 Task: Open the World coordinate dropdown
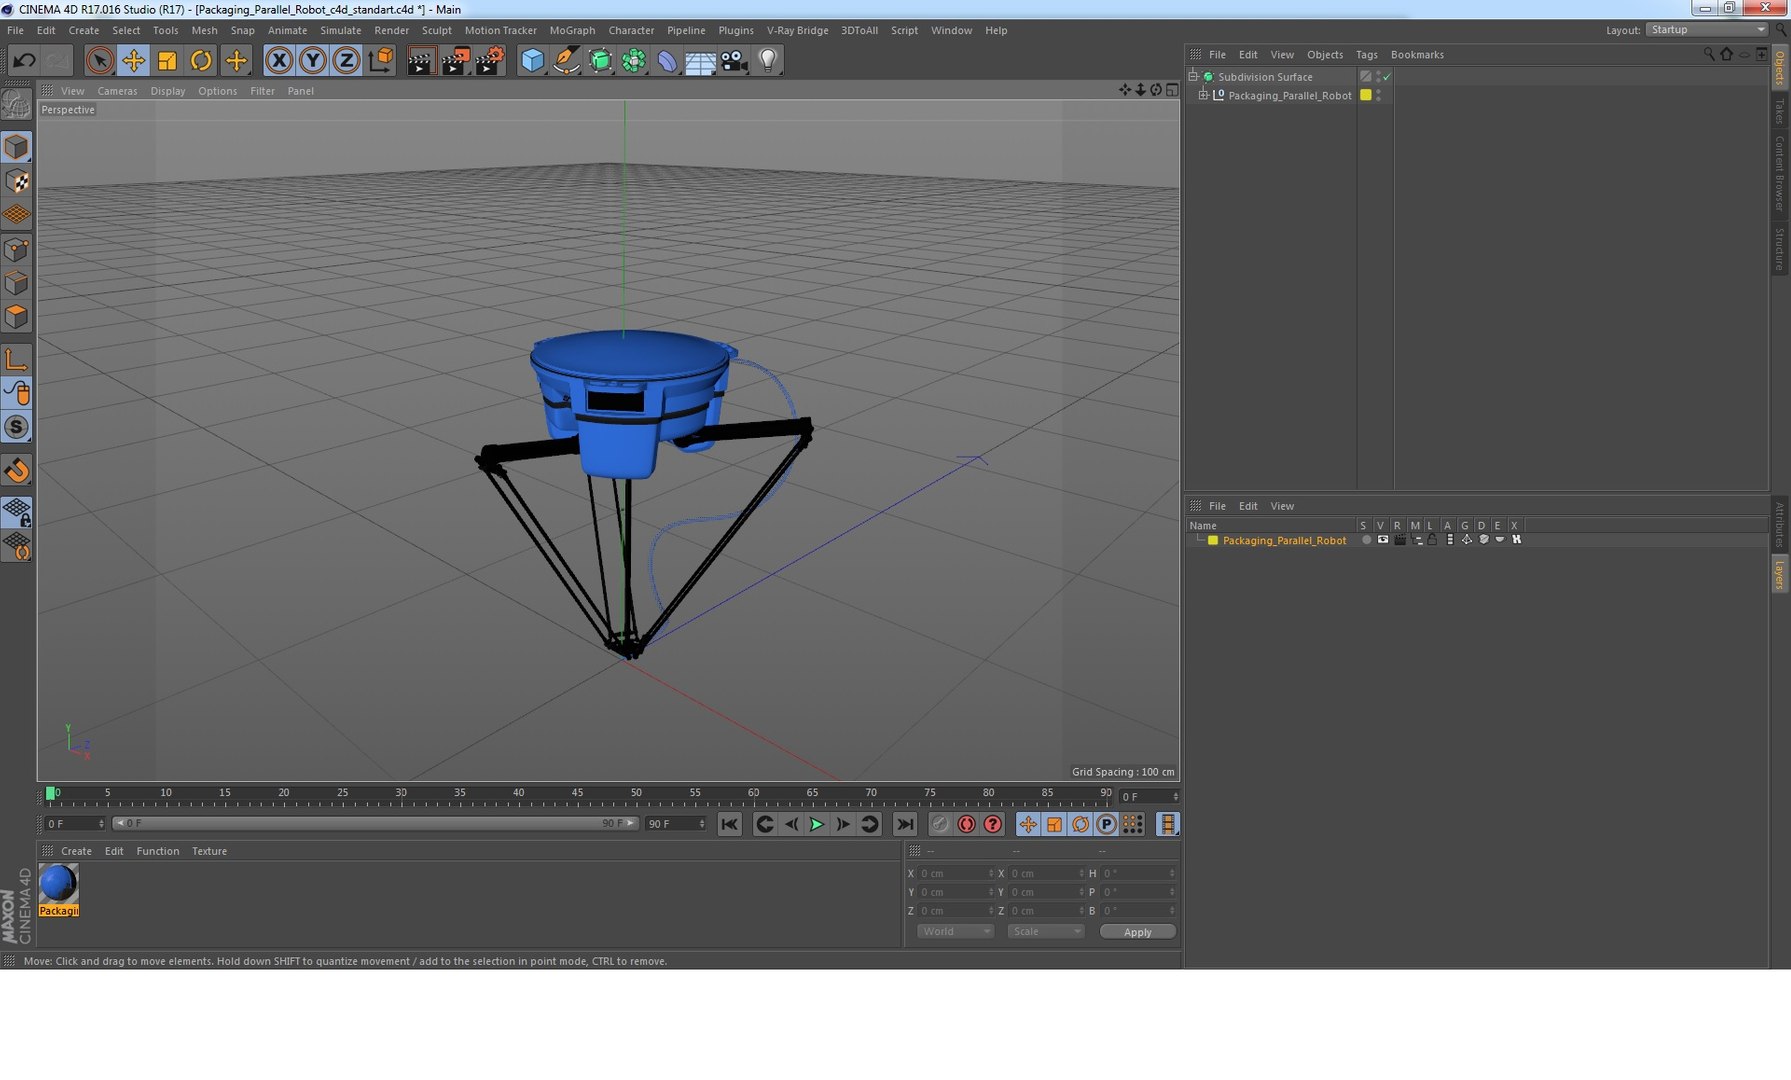(x=955, y=932)
